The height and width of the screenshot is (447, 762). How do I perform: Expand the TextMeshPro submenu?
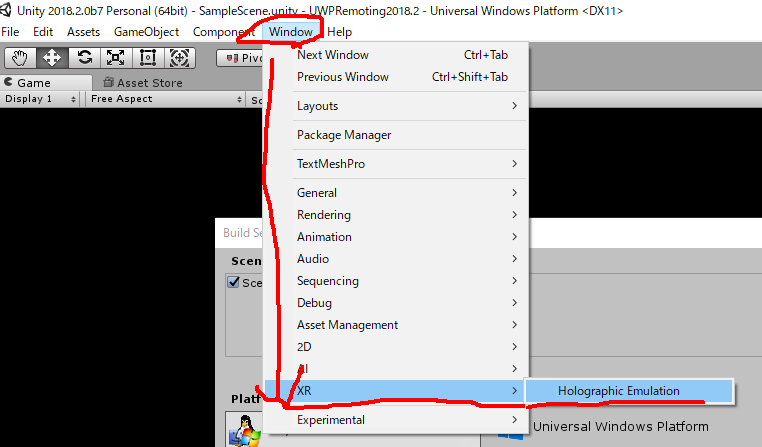tap(395, 164)
